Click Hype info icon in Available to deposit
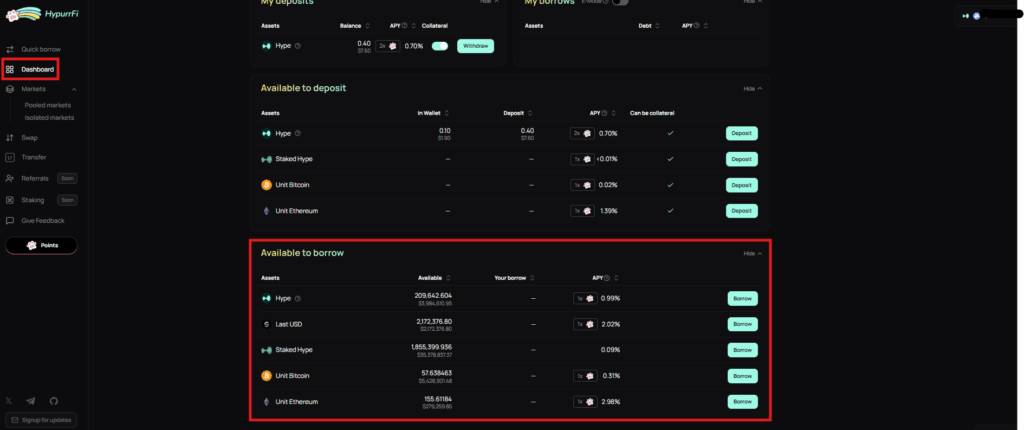Viewport: 1024px width, 430px height. tap(298, 133)
